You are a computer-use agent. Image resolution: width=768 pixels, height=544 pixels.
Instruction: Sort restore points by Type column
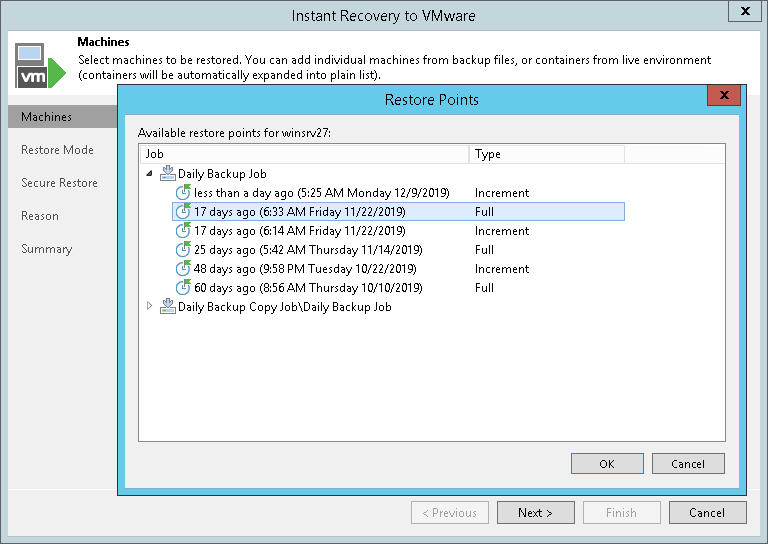pos(546,154)
